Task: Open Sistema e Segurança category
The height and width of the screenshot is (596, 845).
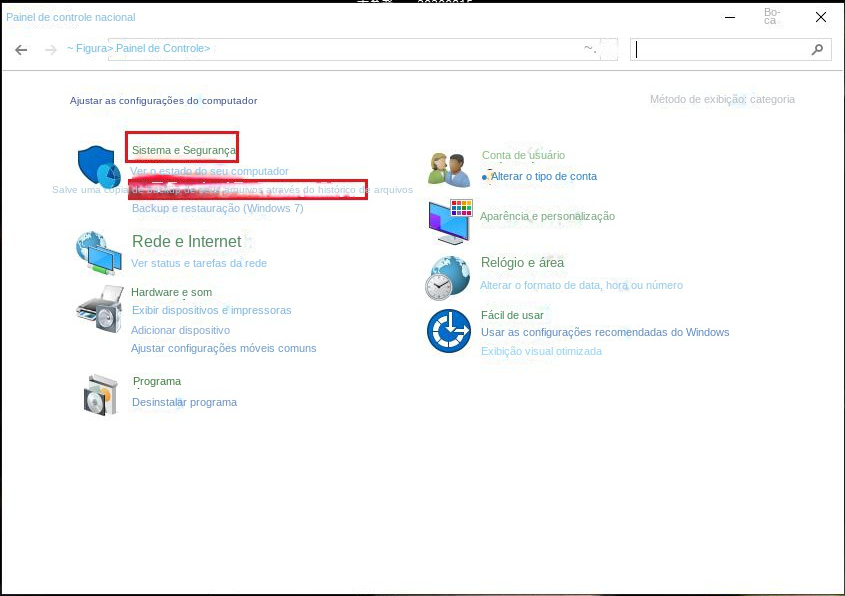Action: point(184,150)
